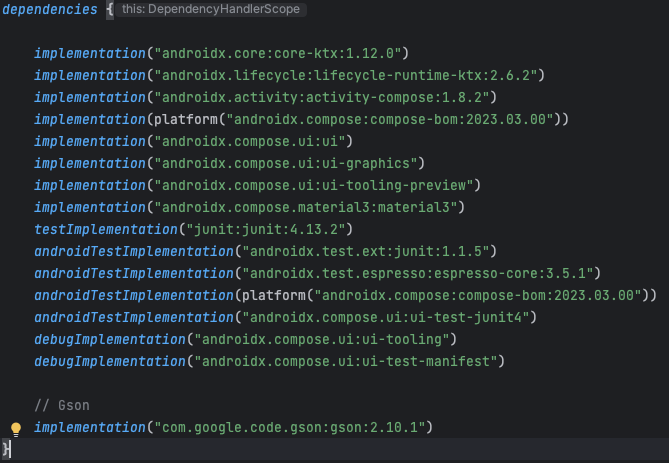Click the gson:2.10.1 dependency string
Screen dimensions: 669x463
pos(289,428)
